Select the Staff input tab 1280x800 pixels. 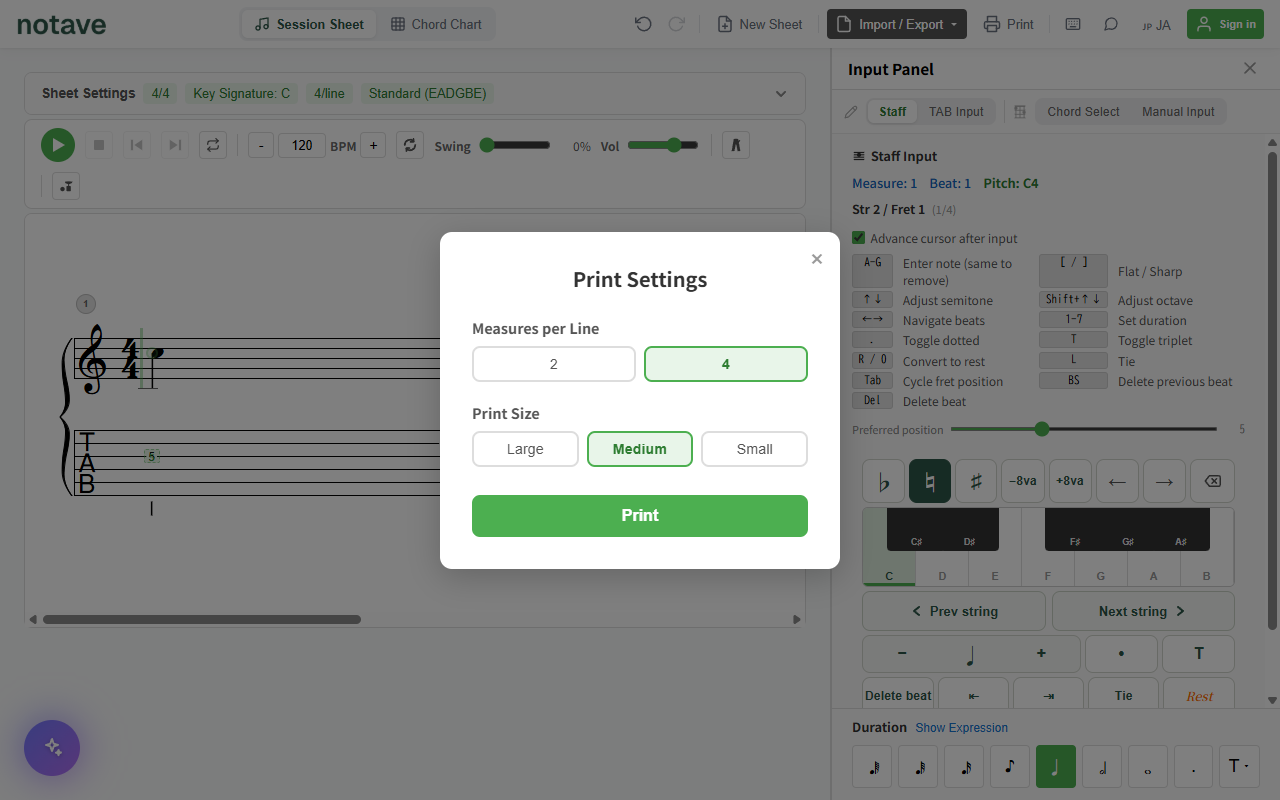[x=893, y=112]
